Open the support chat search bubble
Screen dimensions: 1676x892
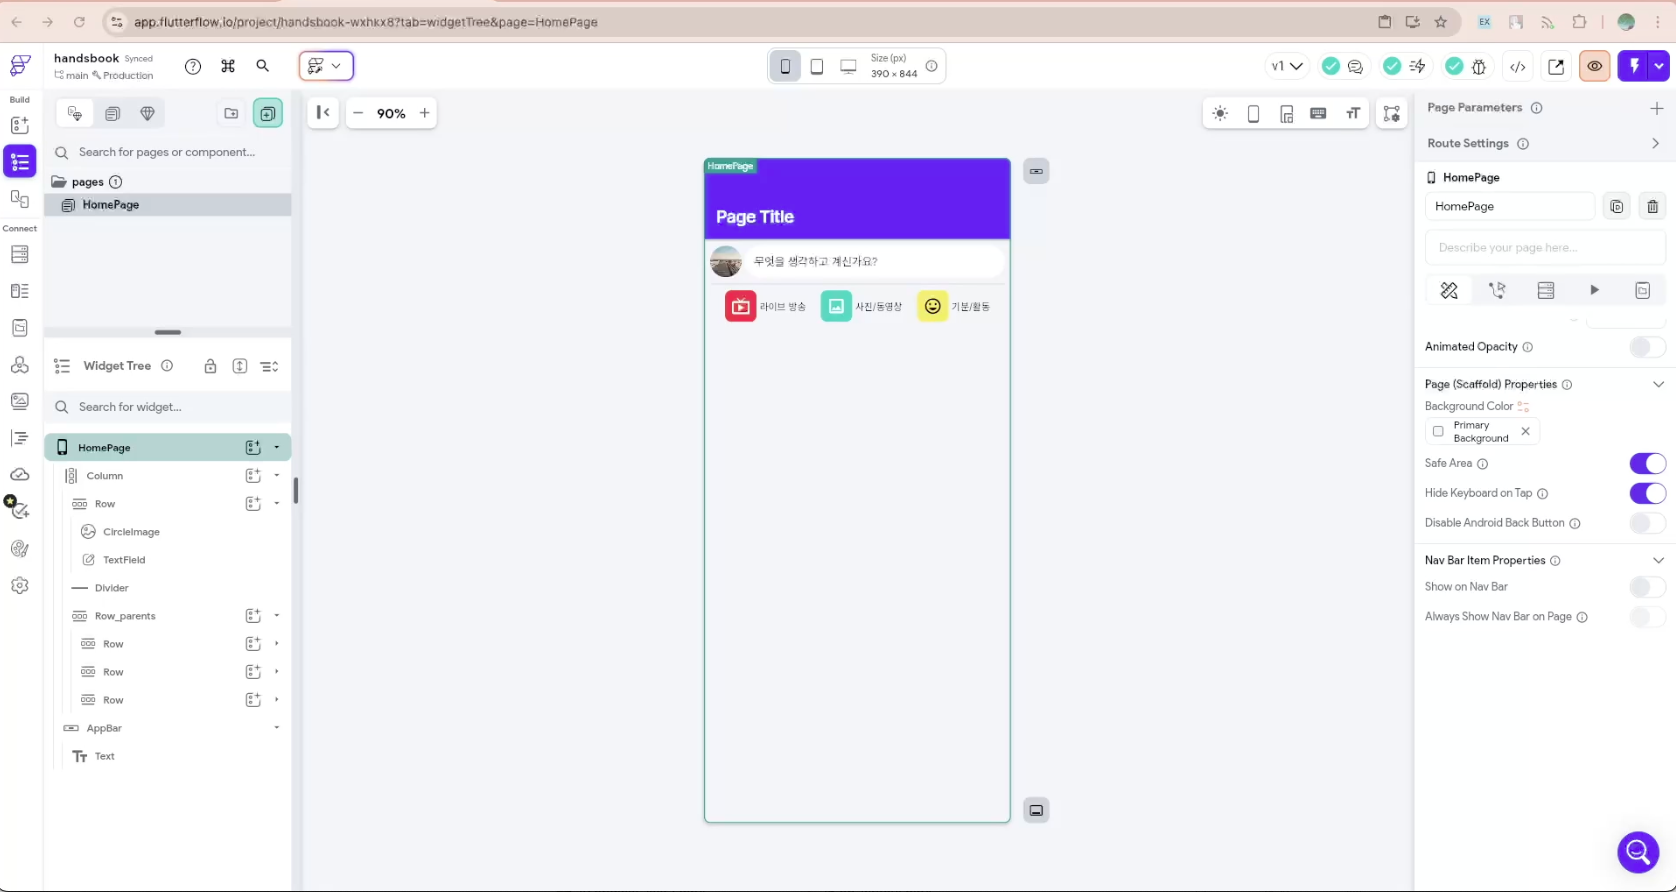(1638, 852)
